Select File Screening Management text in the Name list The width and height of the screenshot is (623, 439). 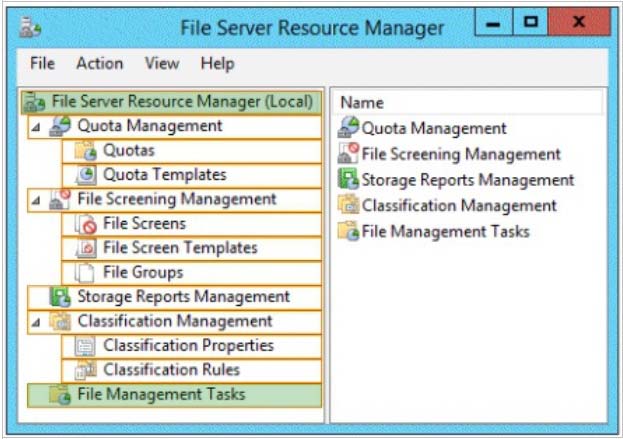tap(461, 154)
